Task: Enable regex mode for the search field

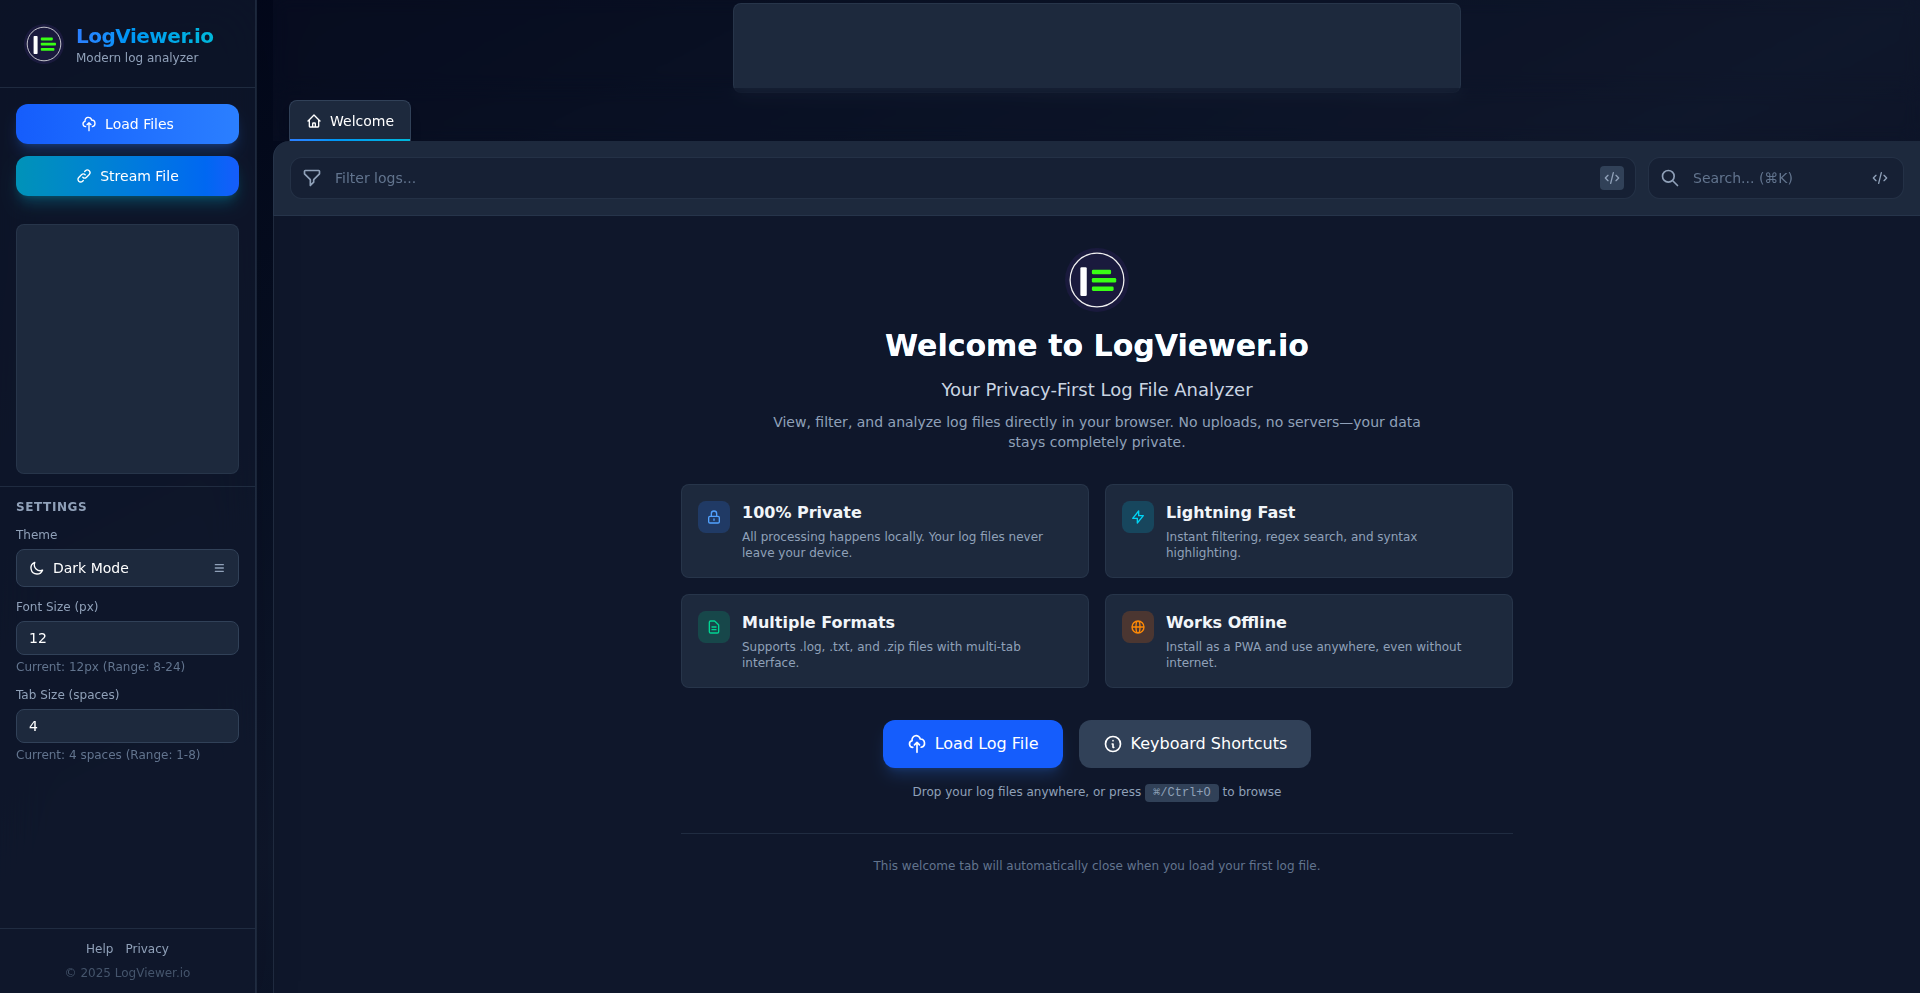Action: click(1881, 178)
